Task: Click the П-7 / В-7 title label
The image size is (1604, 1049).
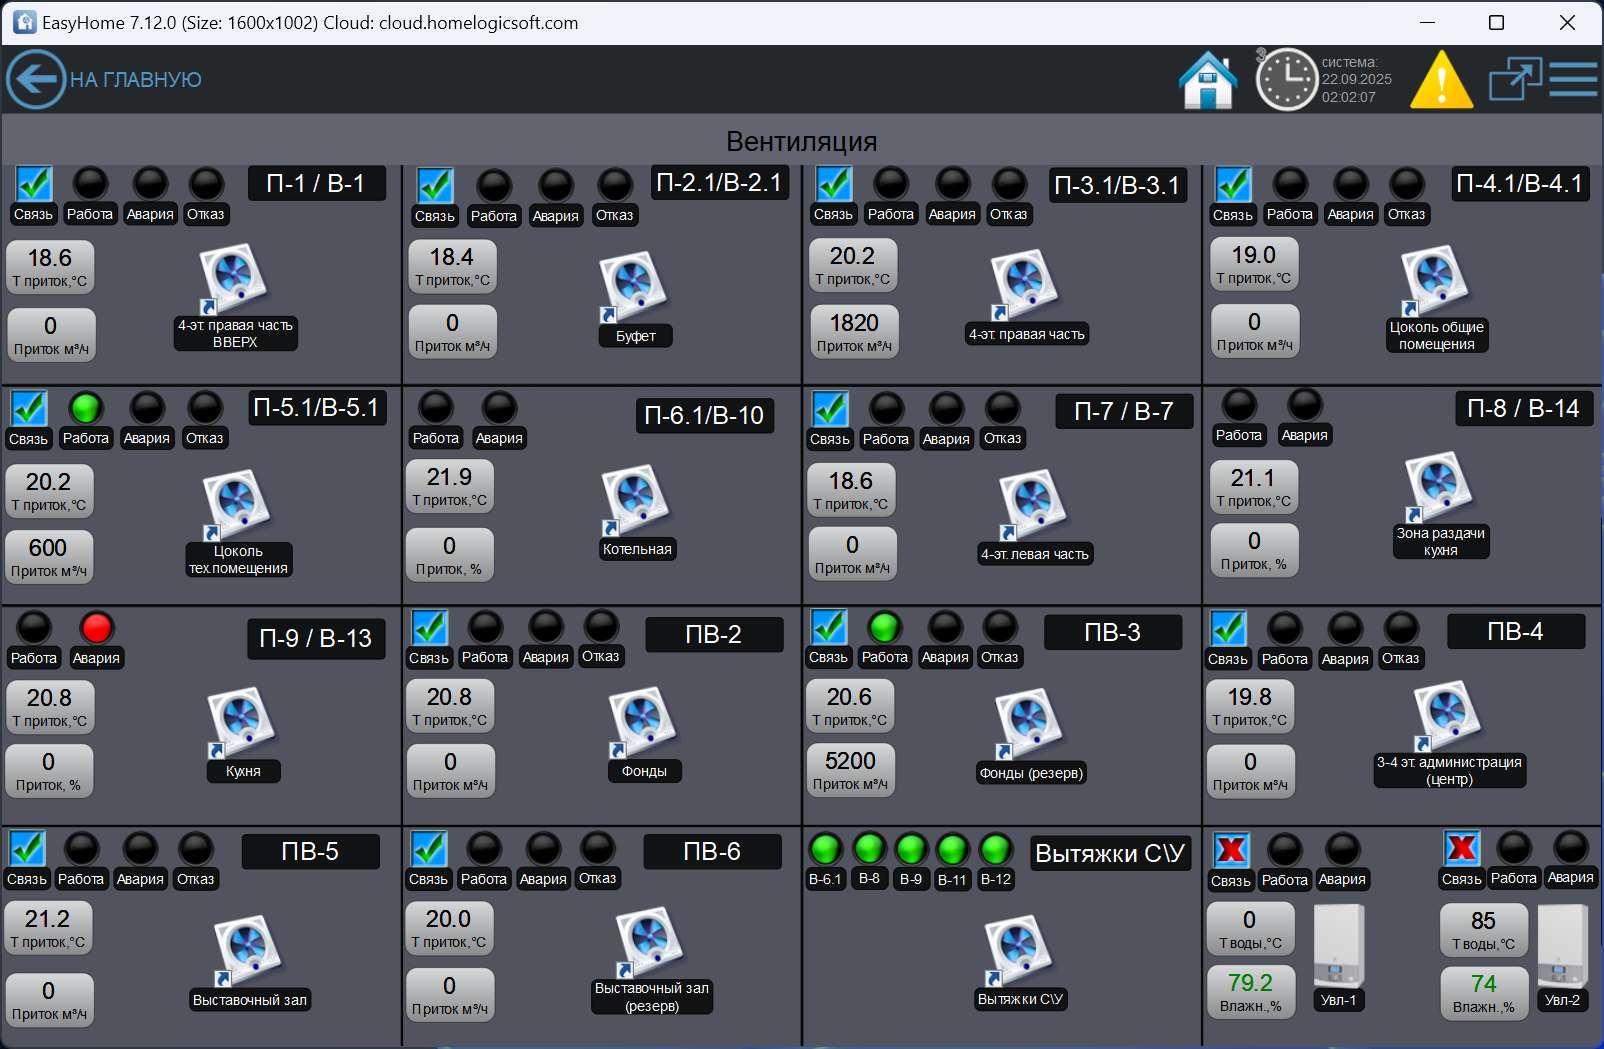Action: point(1124,411)
